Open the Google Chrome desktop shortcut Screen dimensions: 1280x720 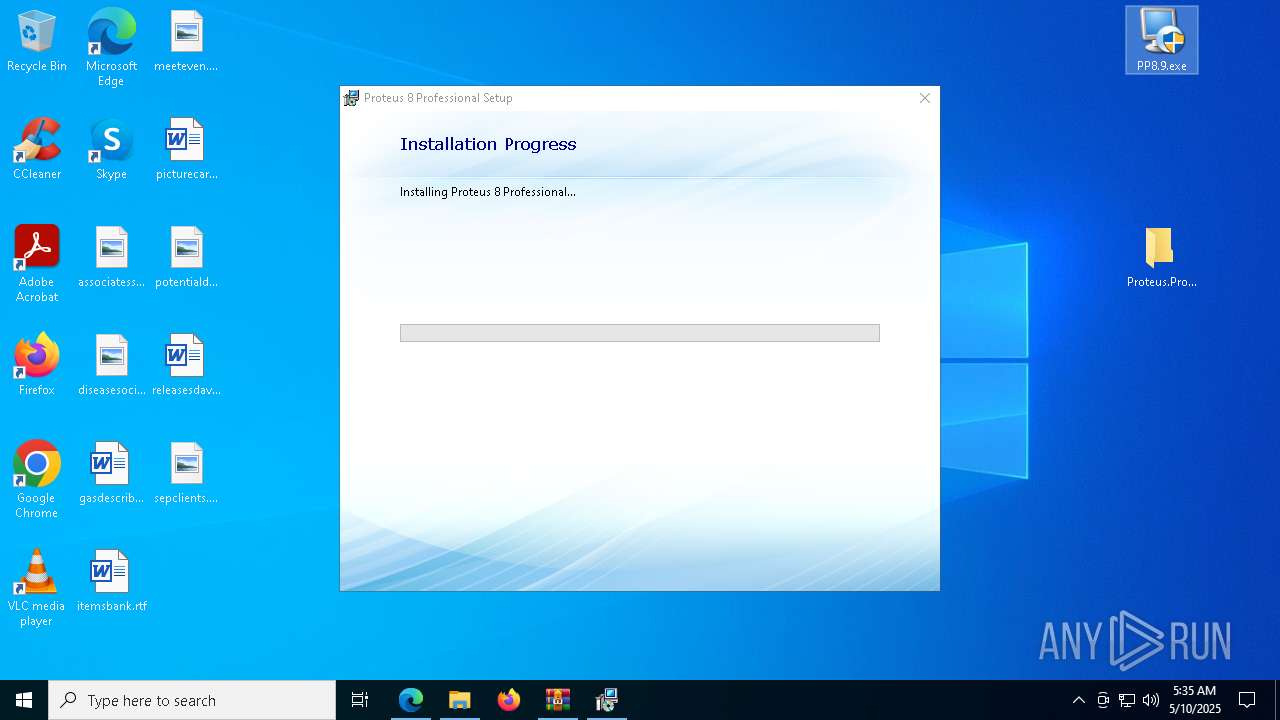37,480
